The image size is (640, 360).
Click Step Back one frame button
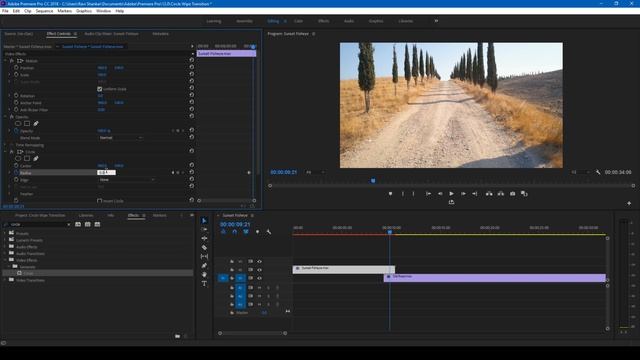pyautogui.click(x=440, y=193)
